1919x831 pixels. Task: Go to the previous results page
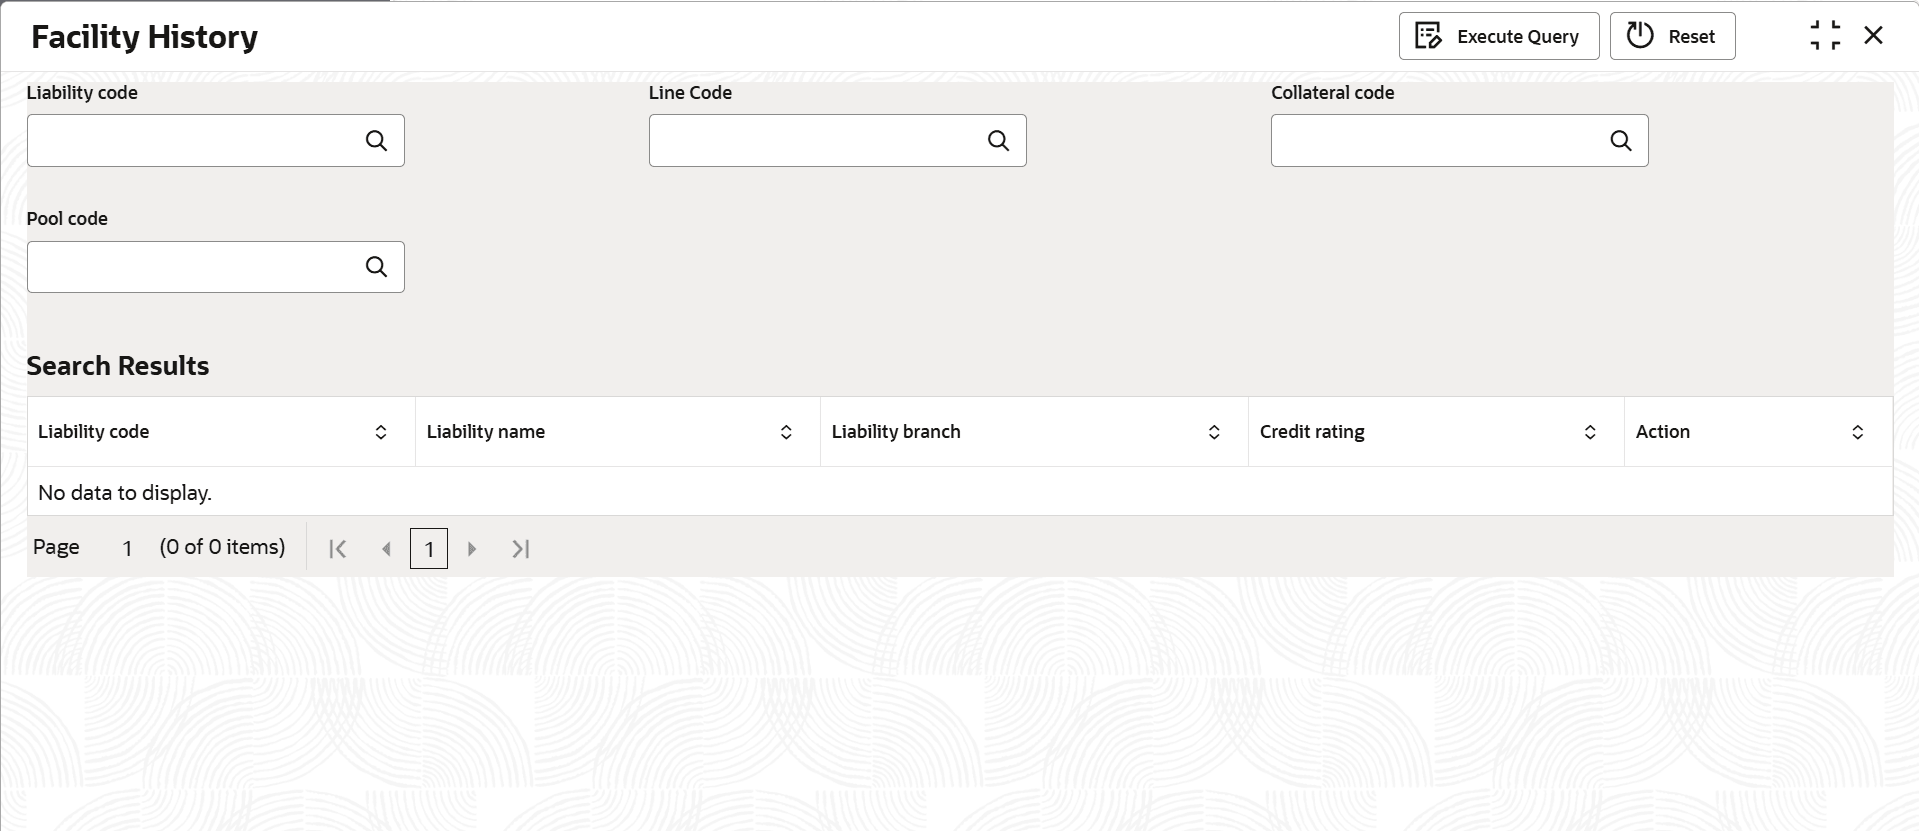tap(386, 549)
